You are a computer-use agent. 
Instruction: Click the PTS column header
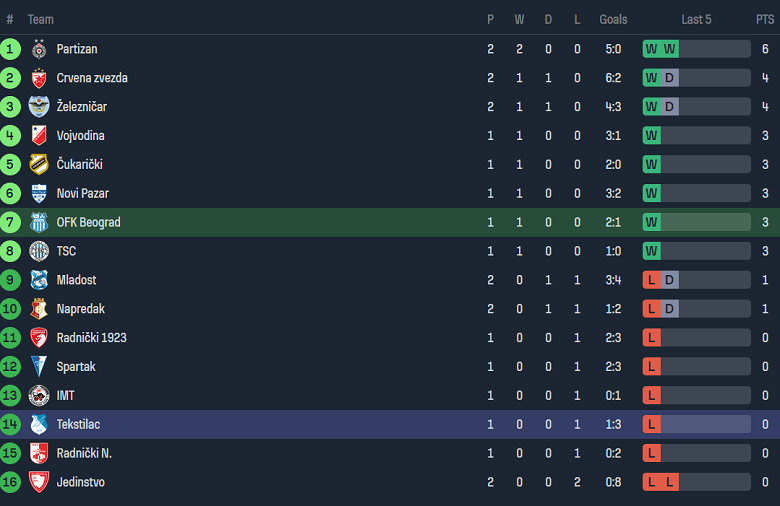tap(765, 19)
